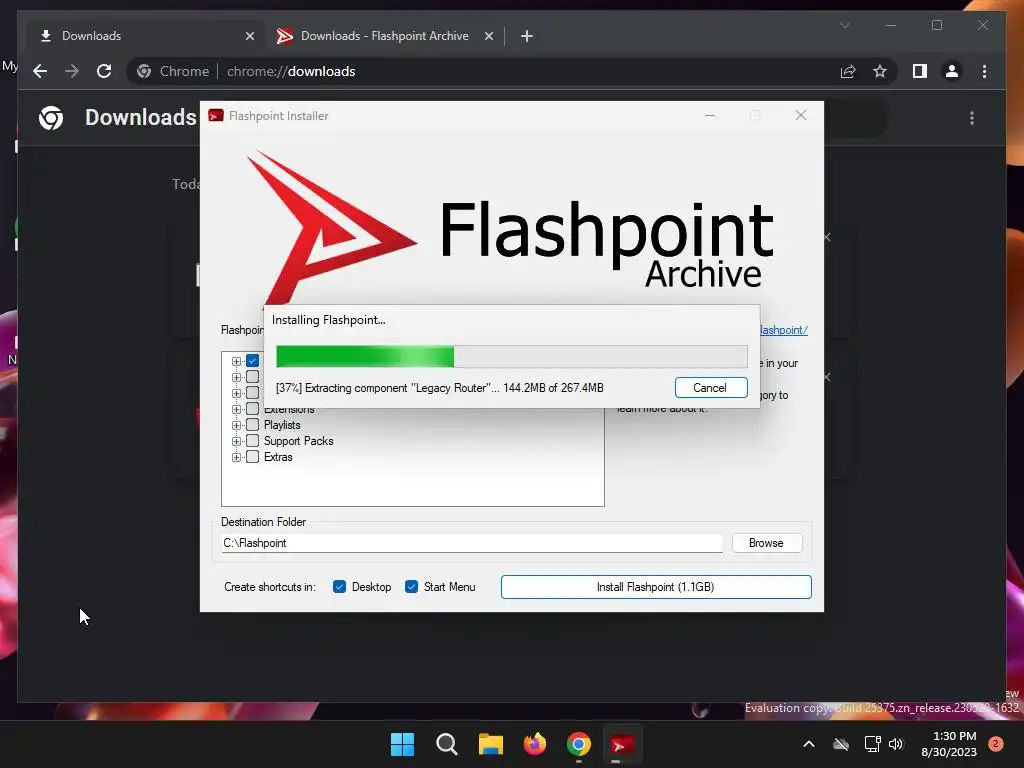Open the Windows Start menu
The height and width of the screenshot is (768, 1024).
pos(402,744)
